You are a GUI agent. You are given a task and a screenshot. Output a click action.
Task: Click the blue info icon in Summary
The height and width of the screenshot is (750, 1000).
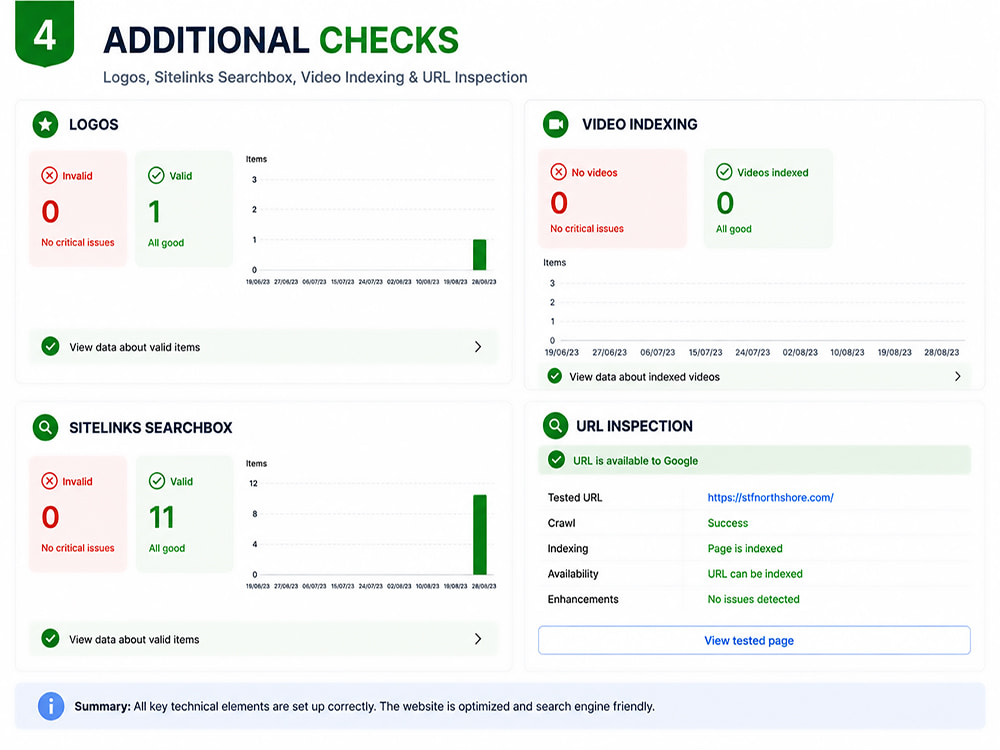[51, 706]
